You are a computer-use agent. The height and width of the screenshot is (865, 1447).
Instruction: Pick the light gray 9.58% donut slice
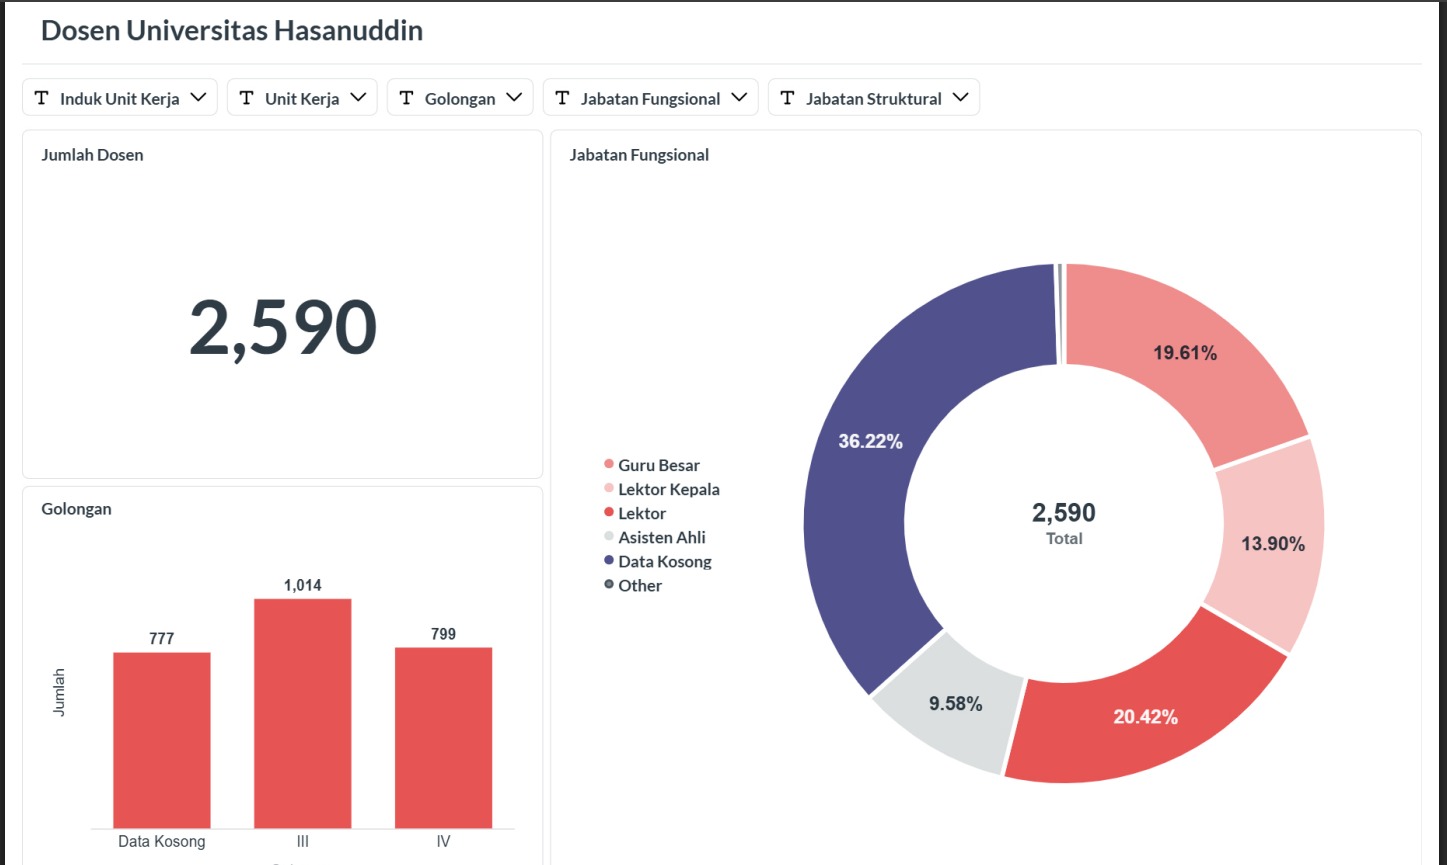point(950,712)
